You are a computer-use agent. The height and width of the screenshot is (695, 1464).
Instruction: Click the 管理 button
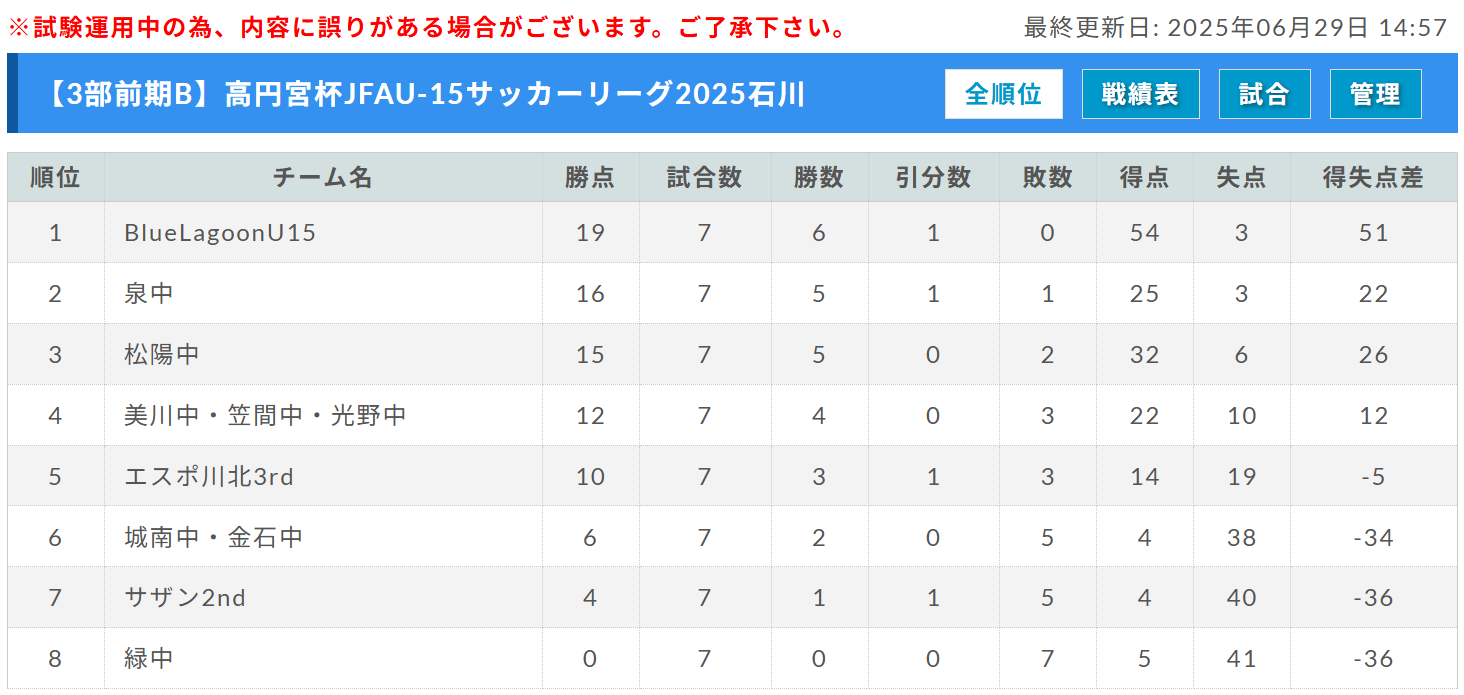click(1375, 94)
